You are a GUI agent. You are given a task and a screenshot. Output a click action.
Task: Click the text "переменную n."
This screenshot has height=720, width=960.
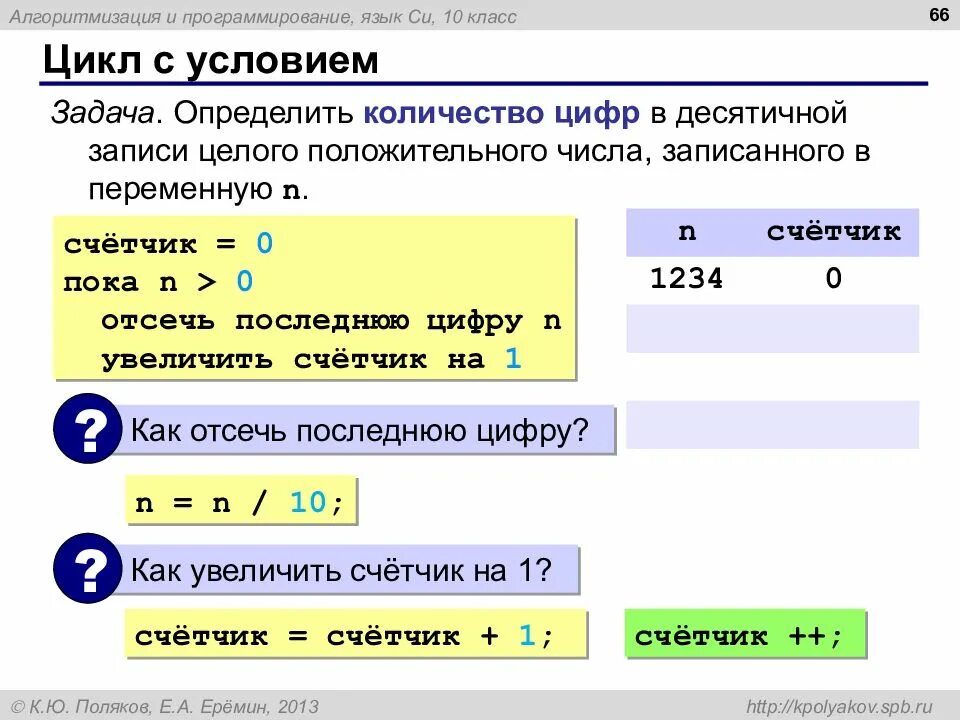pos(198,190)
